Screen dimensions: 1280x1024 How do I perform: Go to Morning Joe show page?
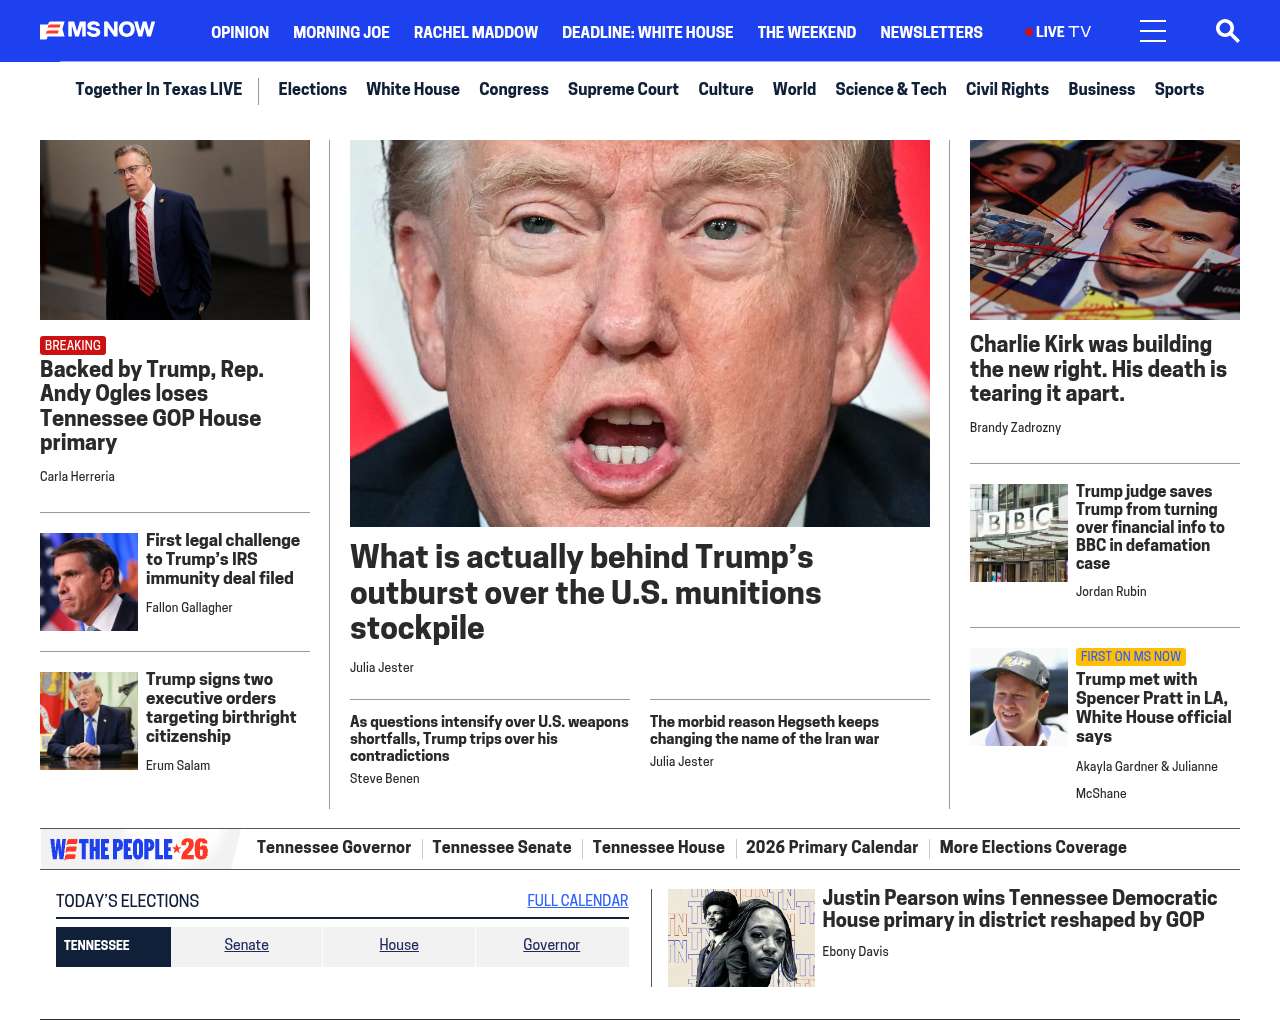pos(341,32)
